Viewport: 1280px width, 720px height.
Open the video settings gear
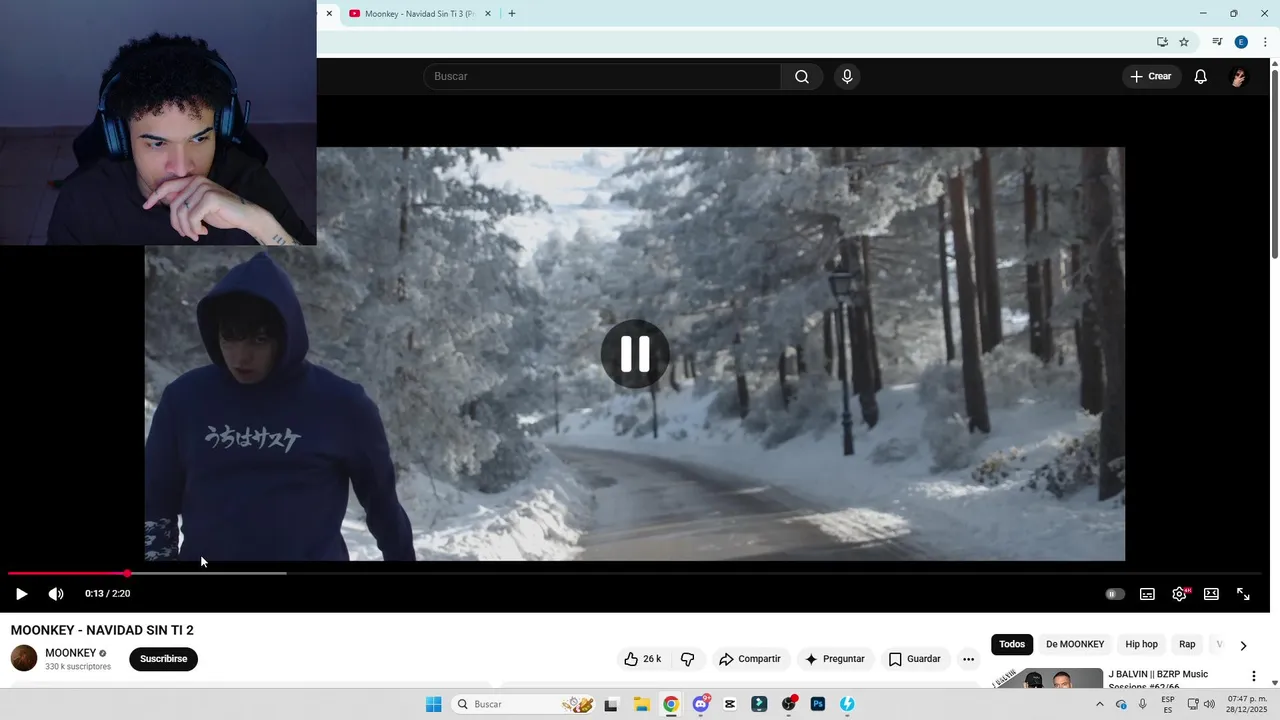pyautogui.click(x=1179, y=594)
